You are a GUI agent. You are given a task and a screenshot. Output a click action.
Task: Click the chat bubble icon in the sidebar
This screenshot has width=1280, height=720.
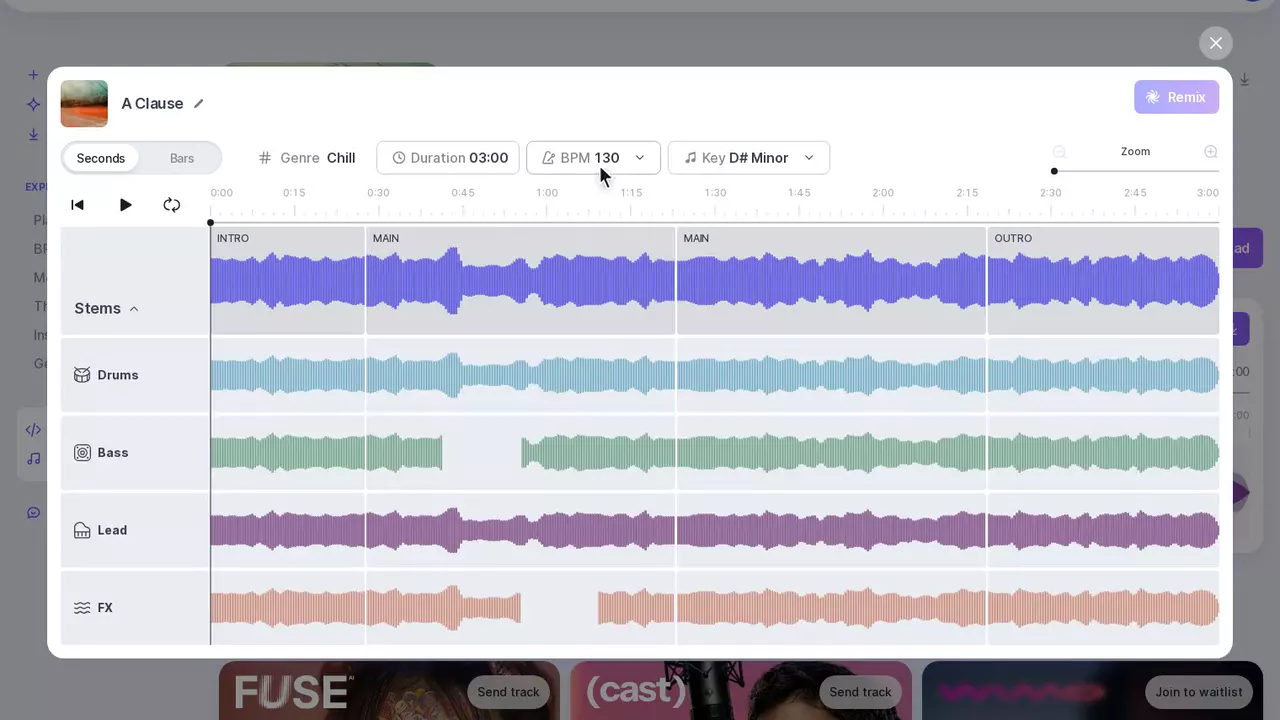pyautogui.click(x=33, y=513)
